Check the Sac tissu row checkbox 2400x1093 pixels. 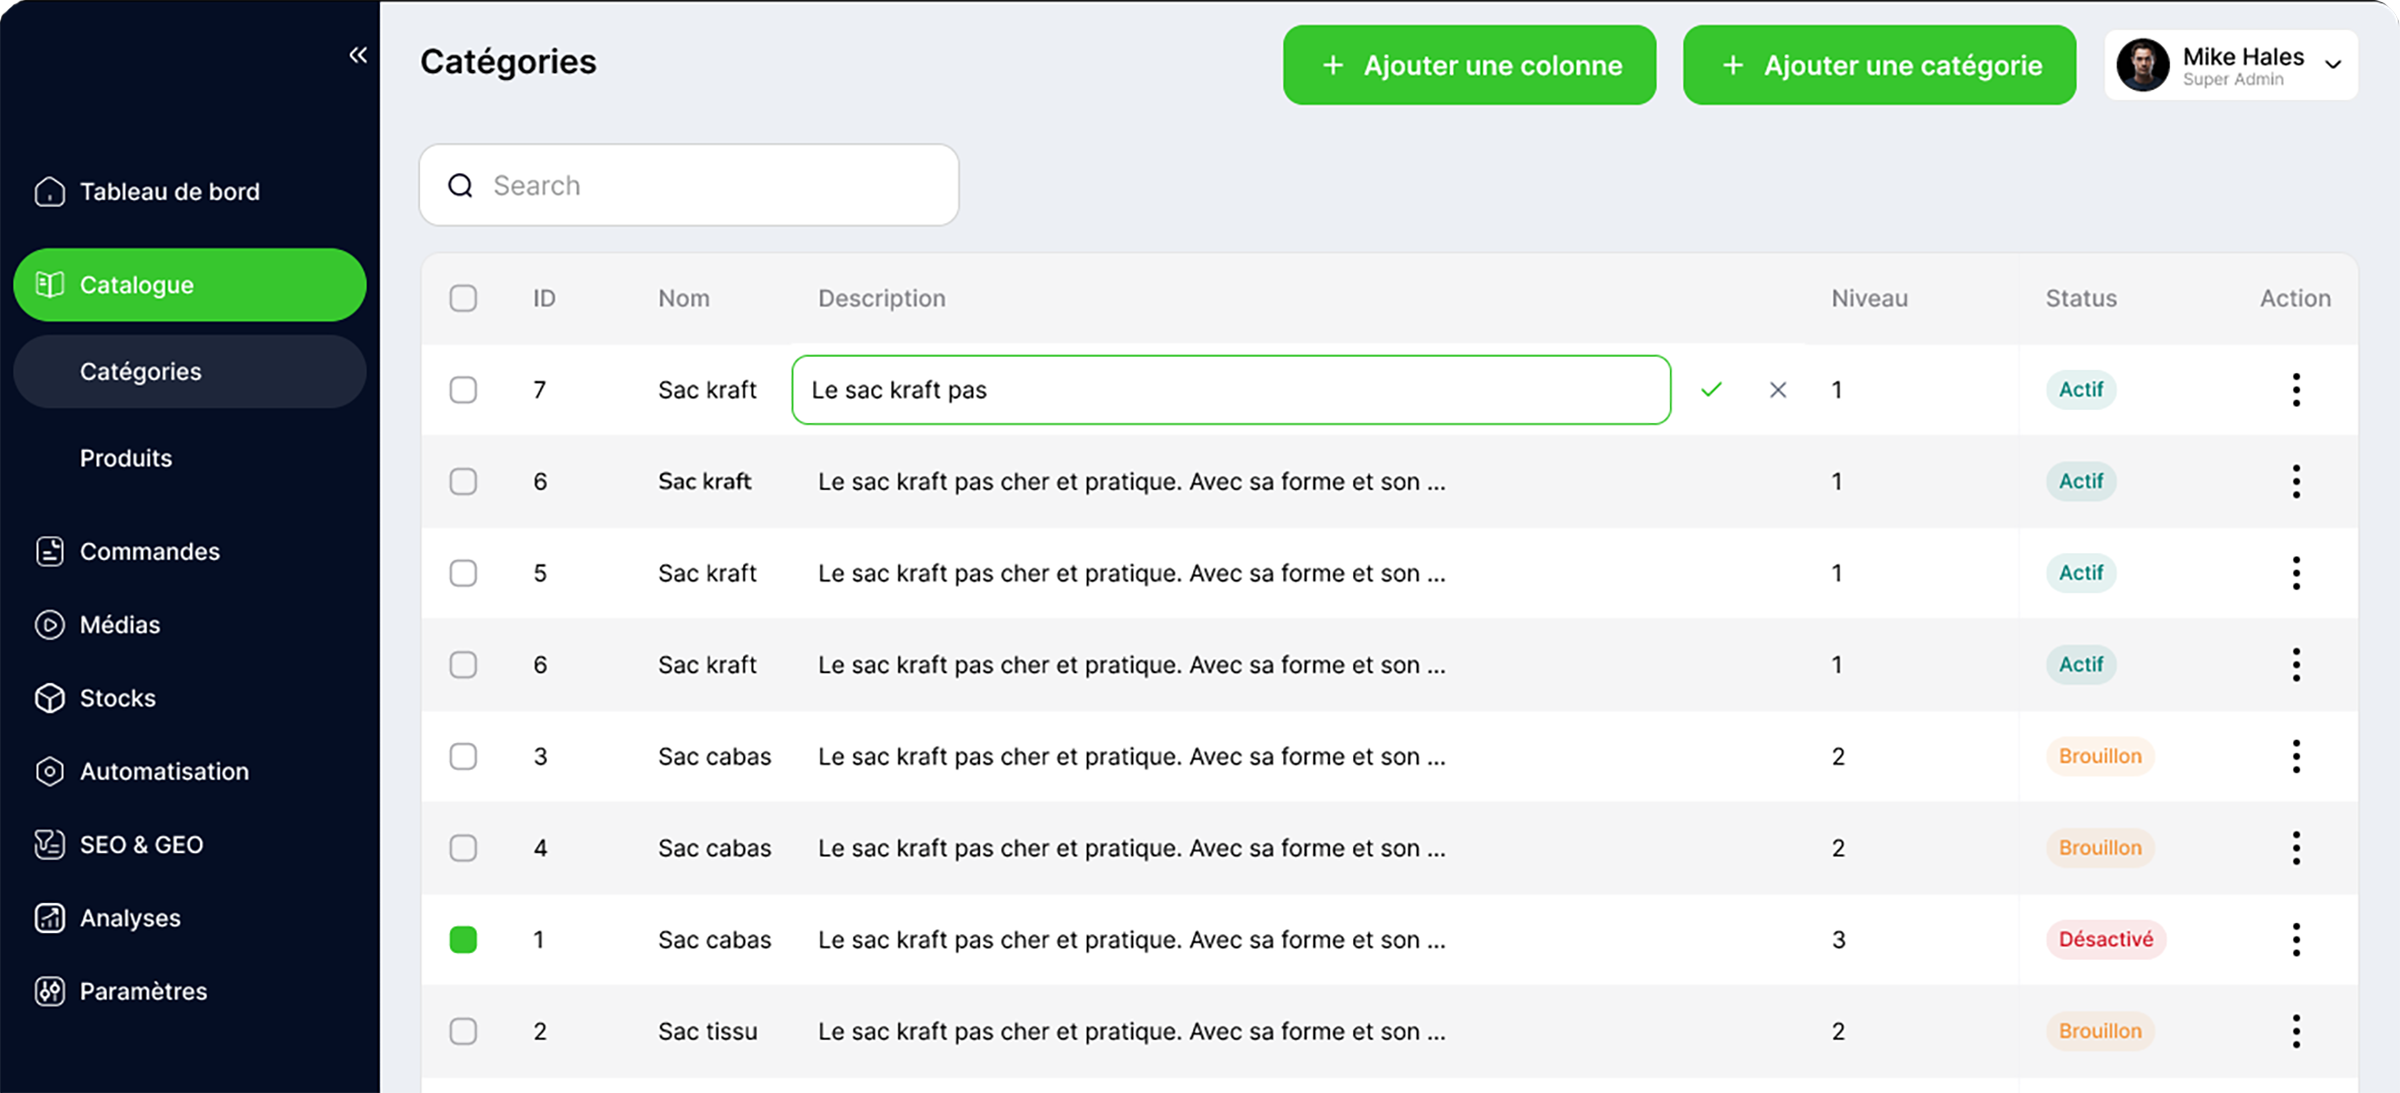pos(463,1031)
